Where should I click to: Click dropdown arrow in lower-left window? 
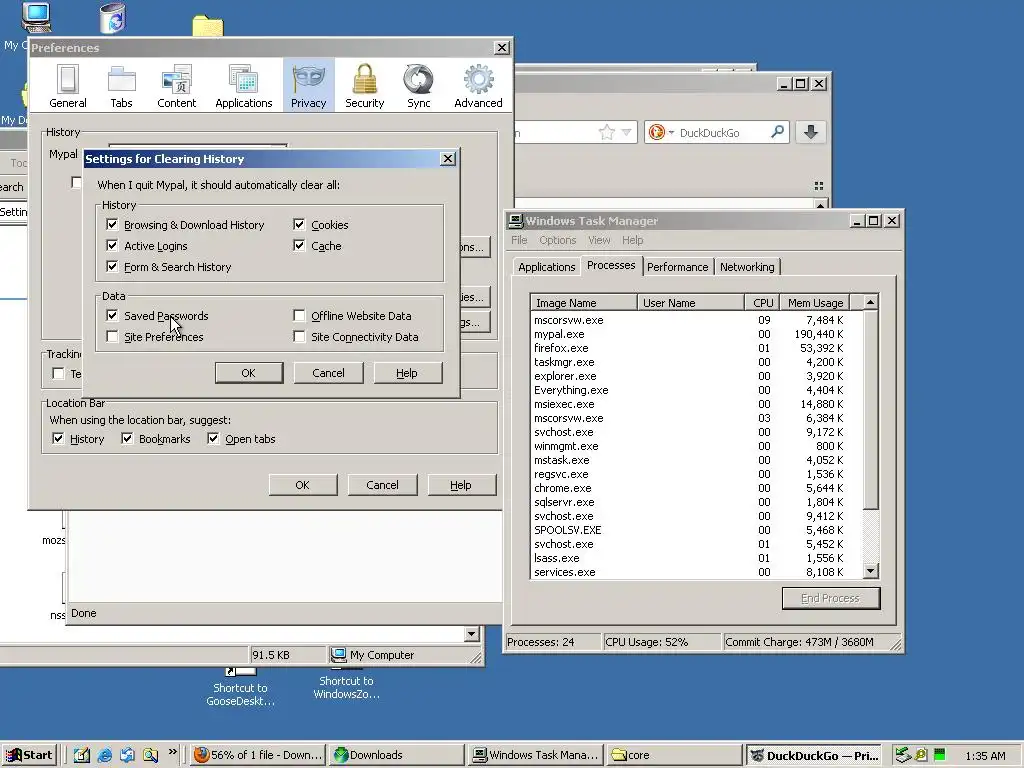point(472,633)
